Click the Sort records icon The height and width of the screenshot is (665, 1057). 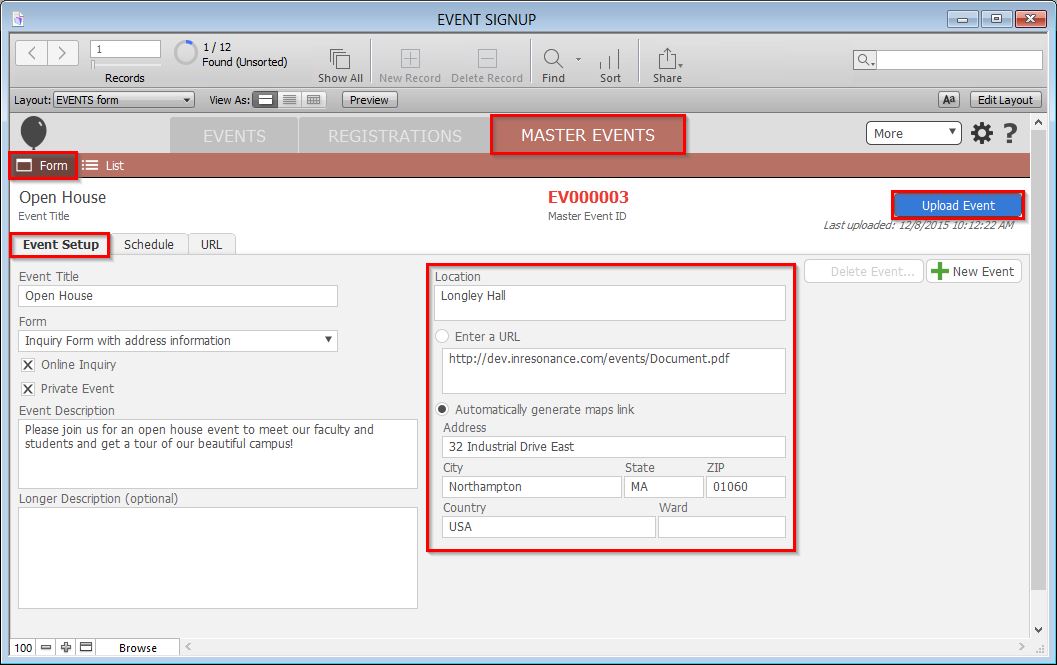point(610,59)
